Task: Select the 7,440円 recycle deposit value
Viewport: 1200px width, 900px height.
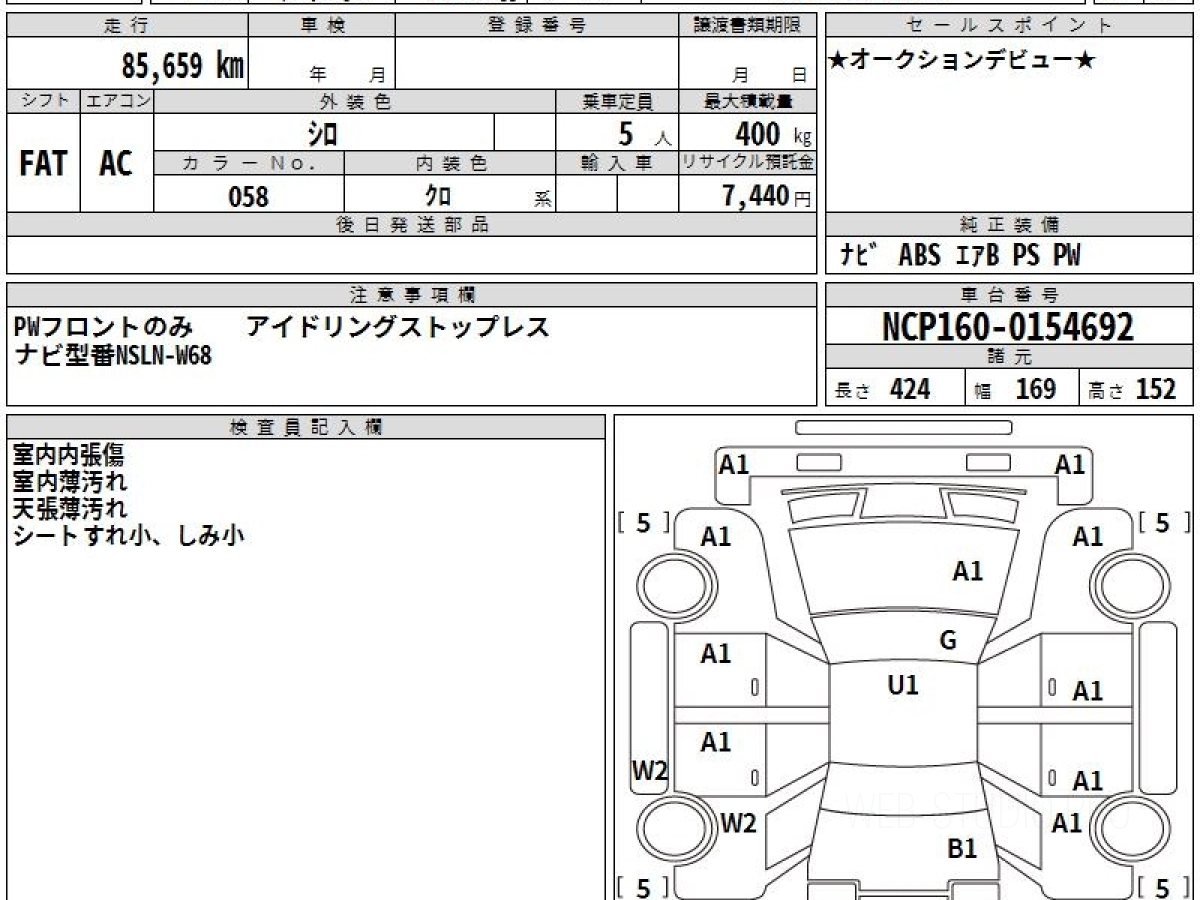Action: pos(767,196)
